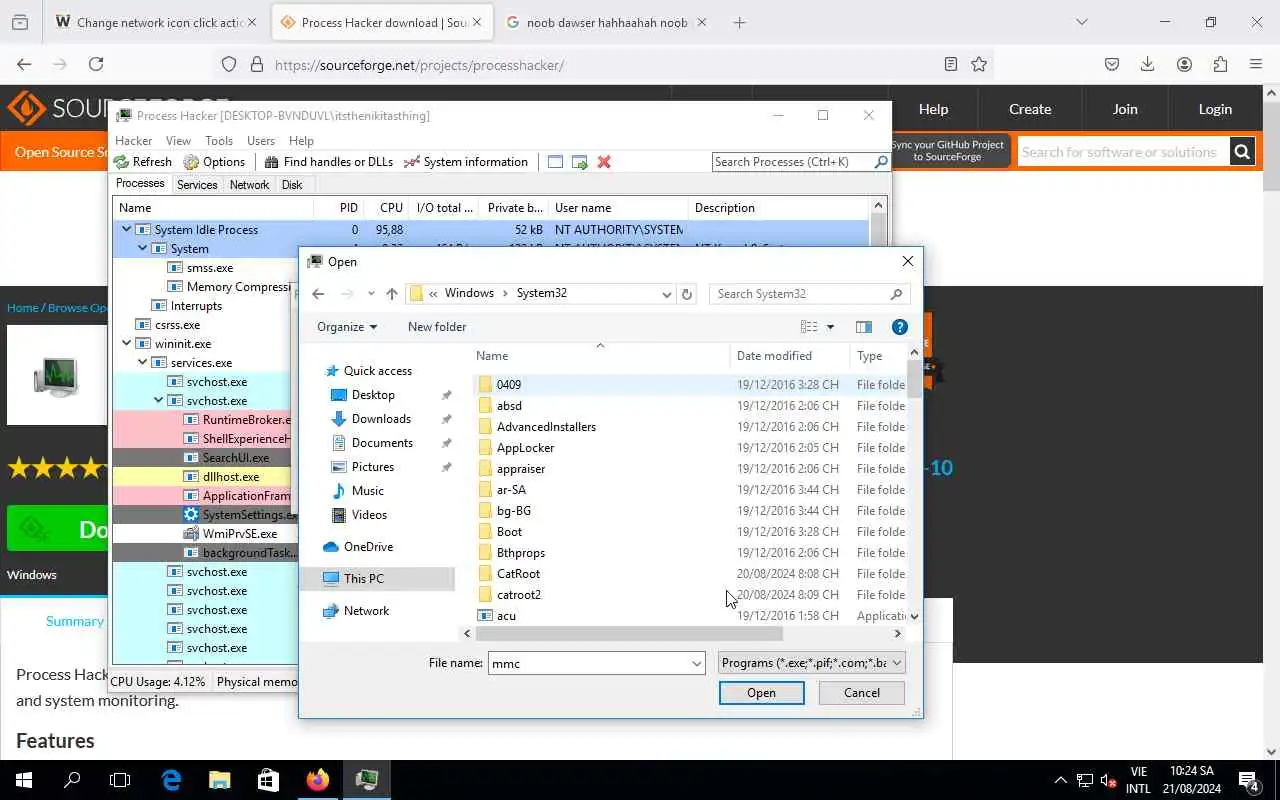Click the red X terminate icon

[x=604, y=162]
